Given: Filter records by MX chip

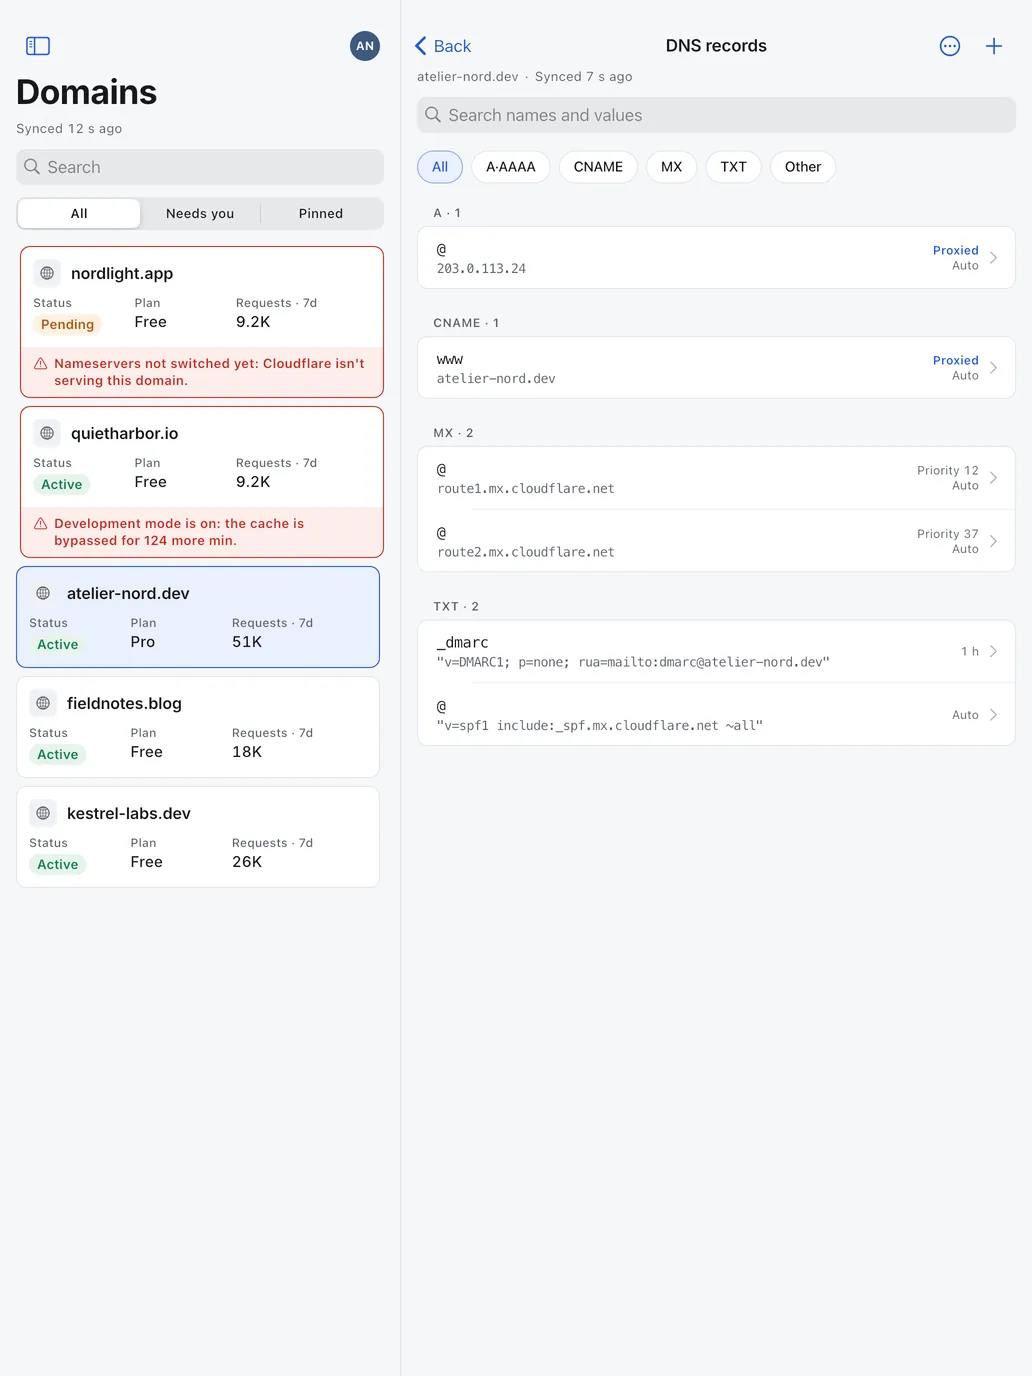Looking at the screenshot, I should [x=672, y=167].
